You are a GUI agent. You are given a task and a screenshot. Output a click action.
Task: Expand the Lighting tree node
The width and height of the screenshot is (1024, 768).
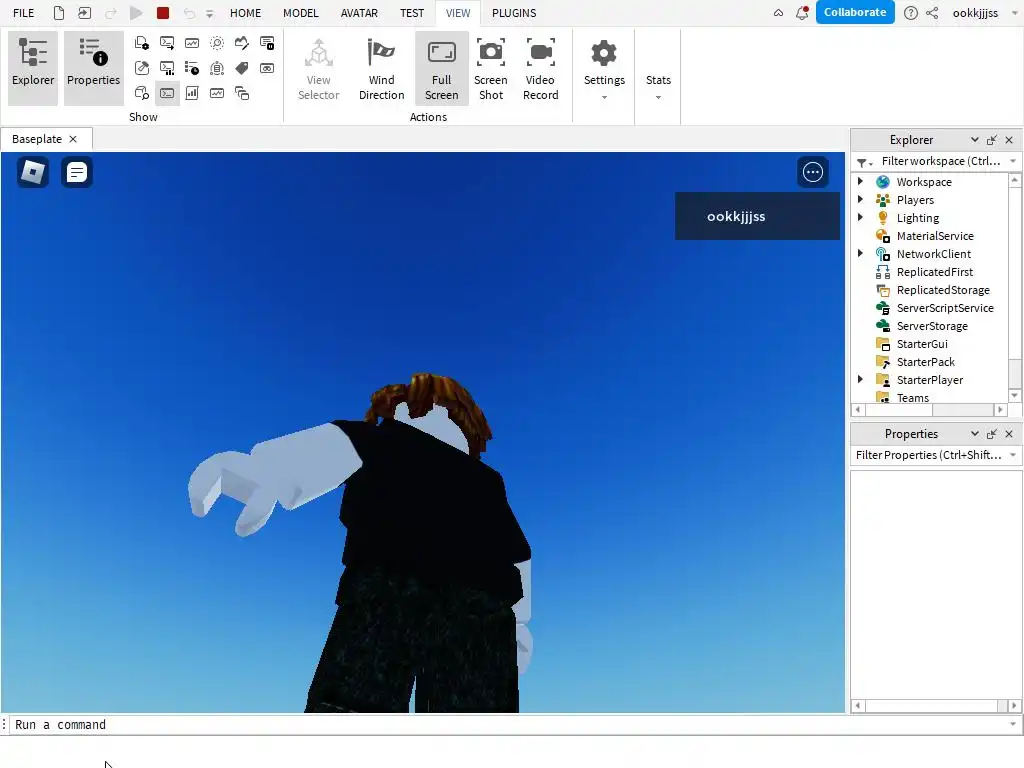860,217
